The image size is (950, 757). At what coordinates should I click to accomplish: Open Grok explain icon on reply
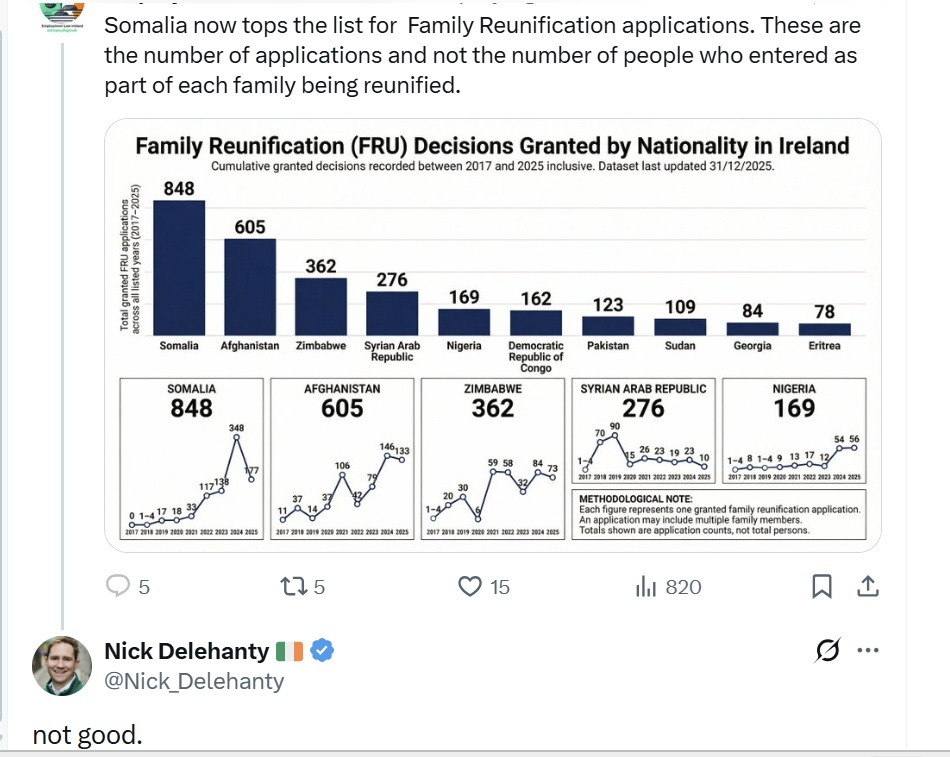828,651
